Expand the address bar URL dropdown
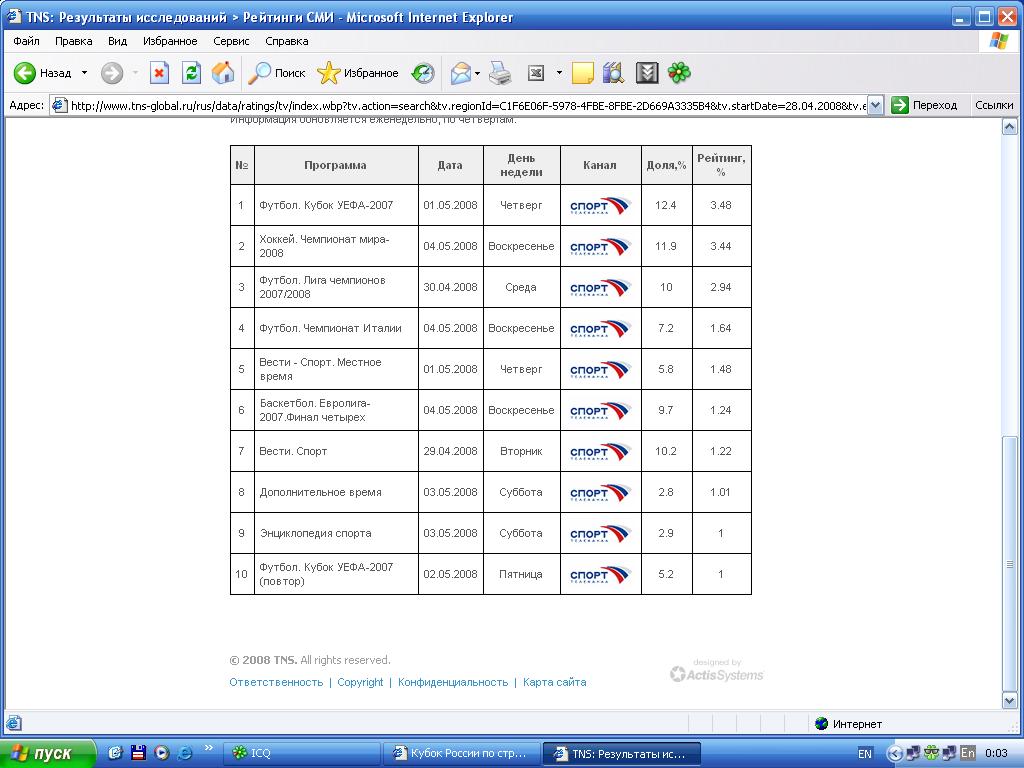 [876, 105]
